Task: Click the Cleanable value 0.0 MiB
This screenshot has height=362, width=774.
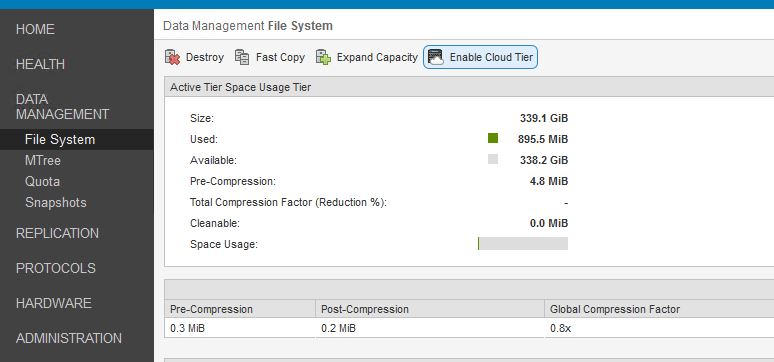Action: [549, 223]
